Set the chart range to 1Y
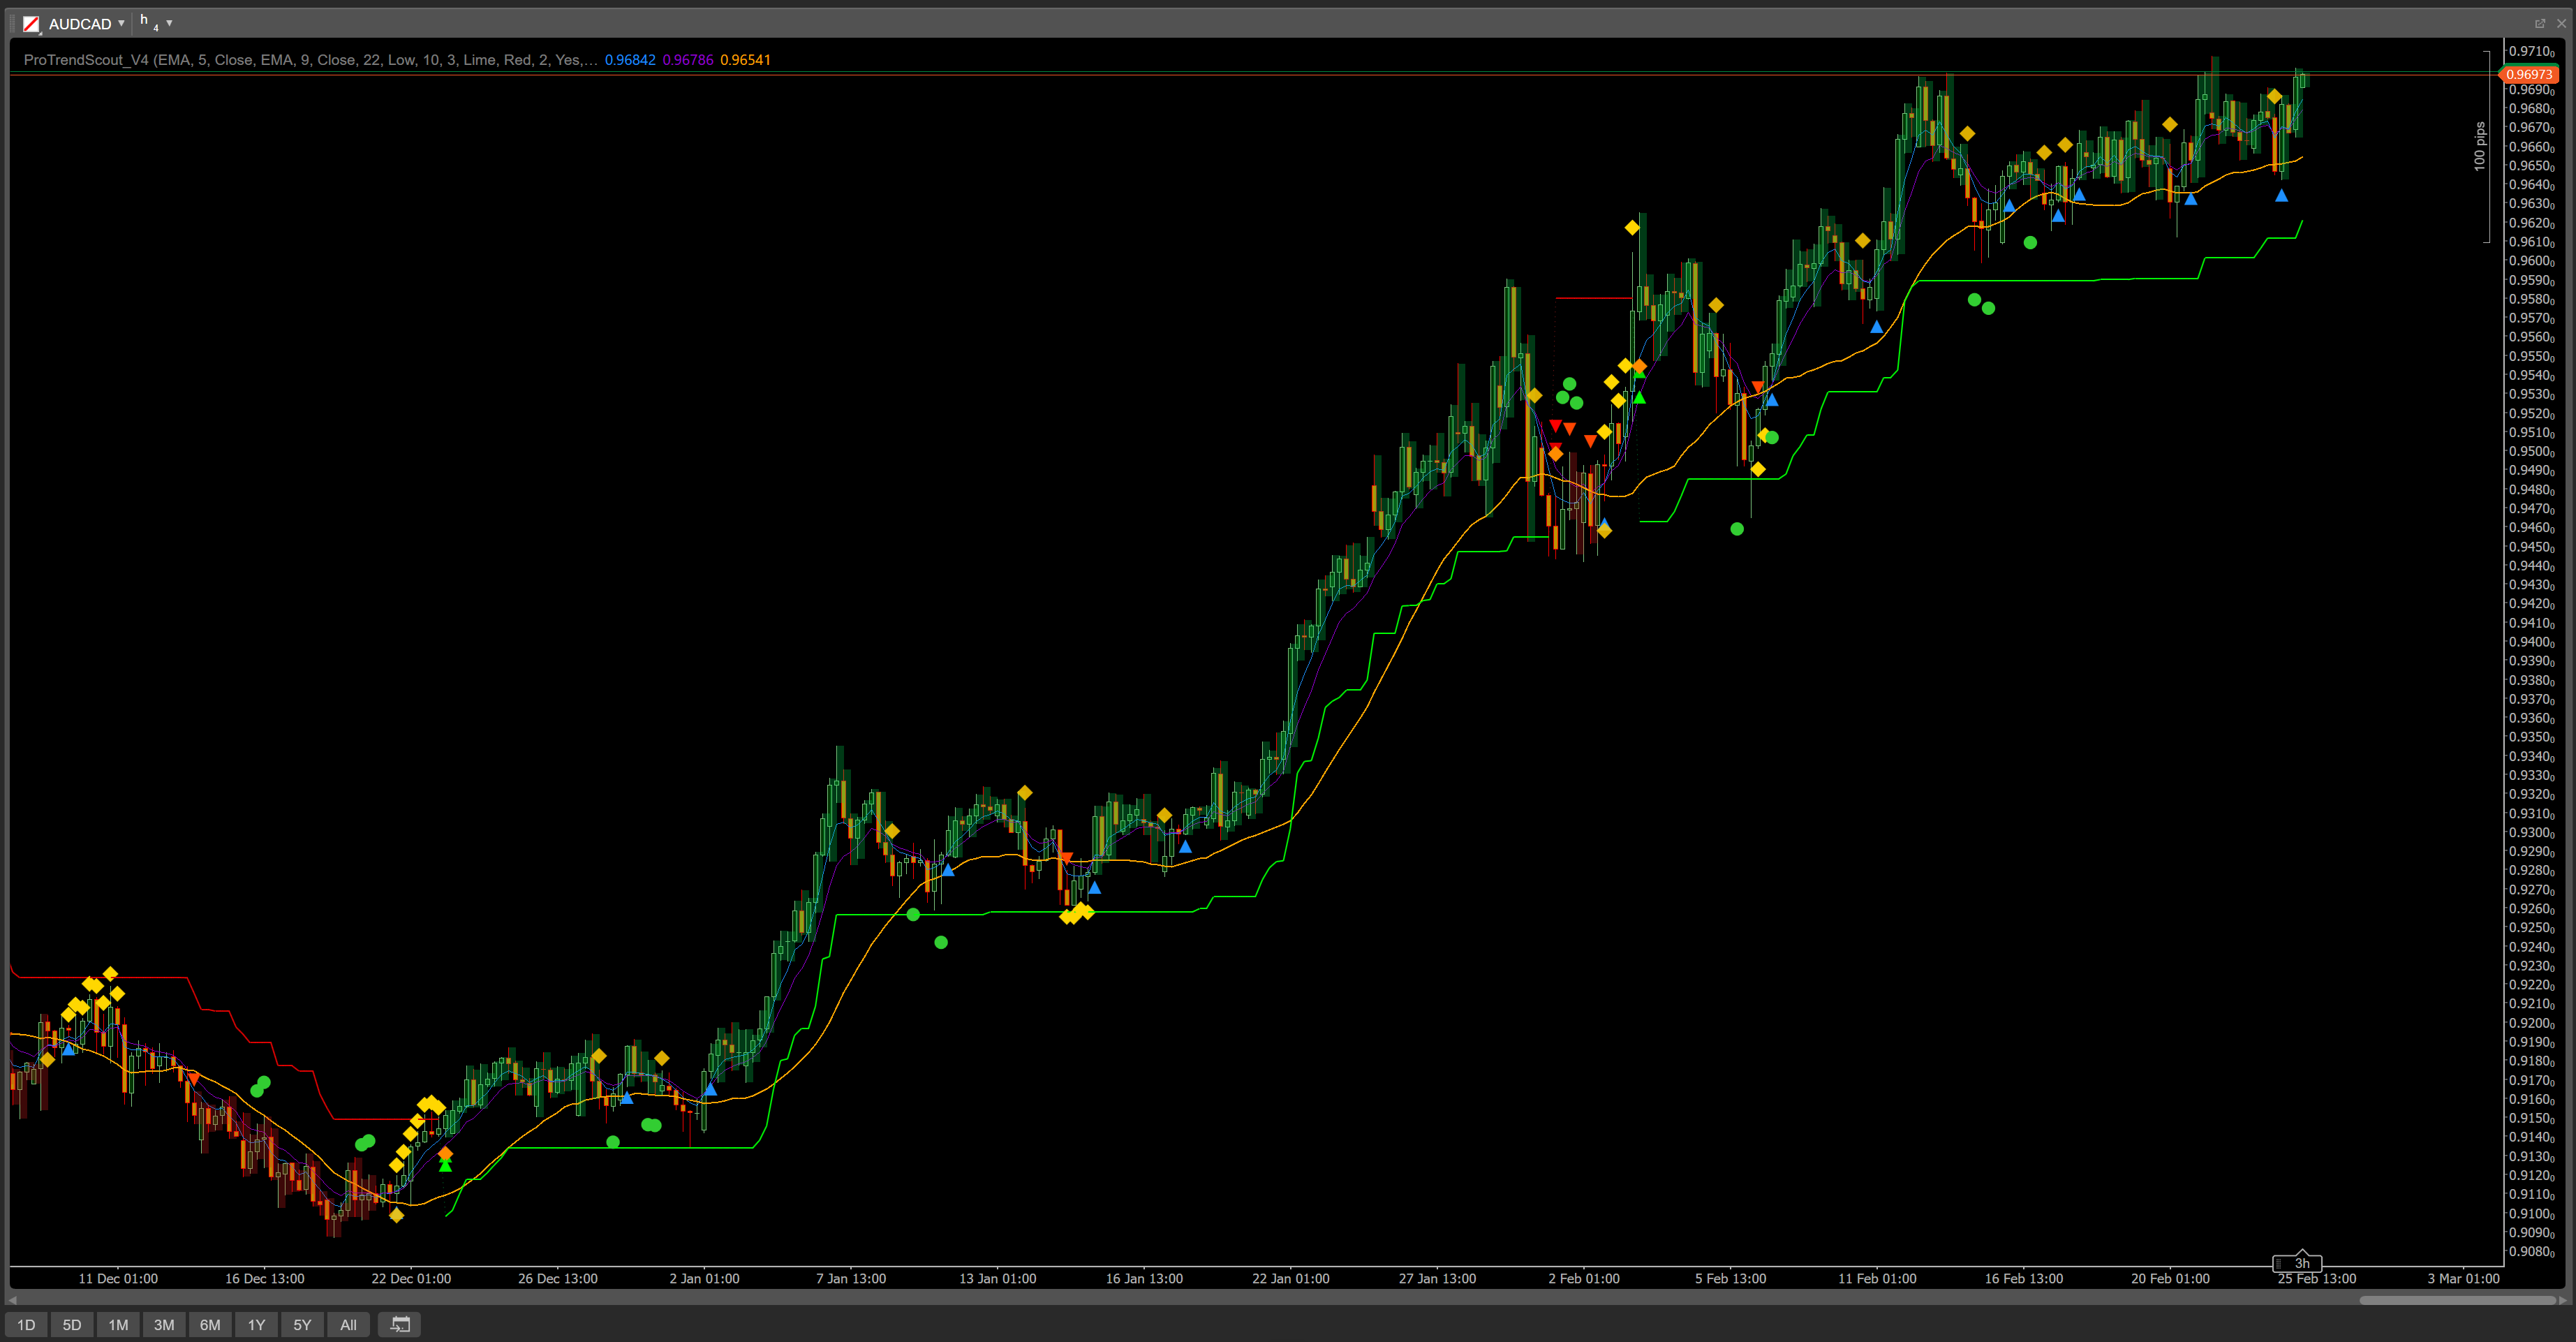This screenshot has height=1342, width=2576. point(256,1324)
